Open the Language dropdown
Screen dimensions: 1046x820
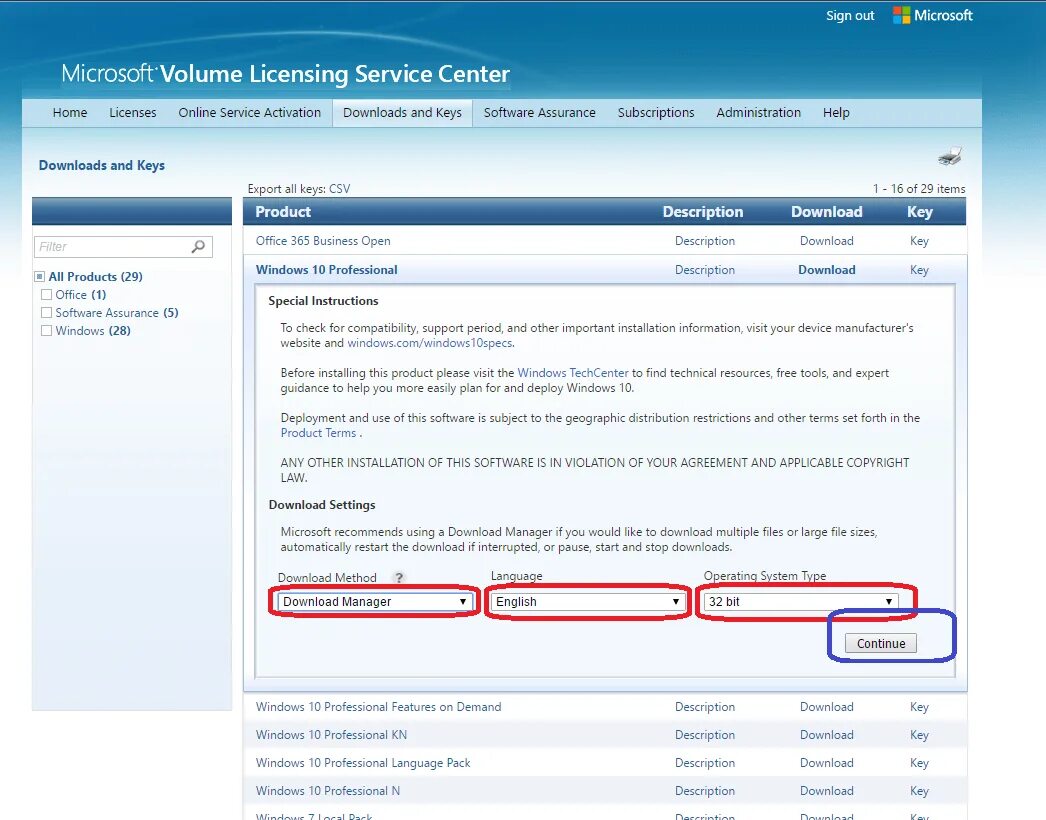coord(588,602)
